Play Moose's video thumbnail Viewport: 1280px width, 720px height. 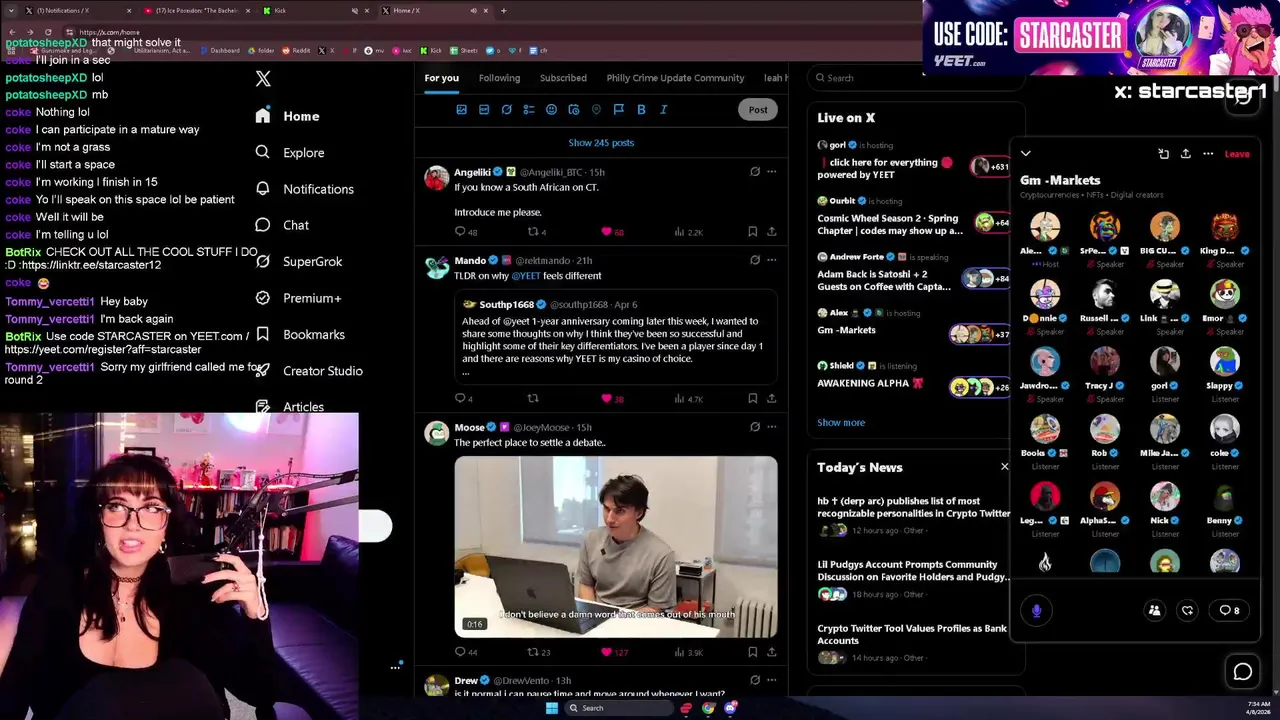pyautogui.click(x=616, y=547)
